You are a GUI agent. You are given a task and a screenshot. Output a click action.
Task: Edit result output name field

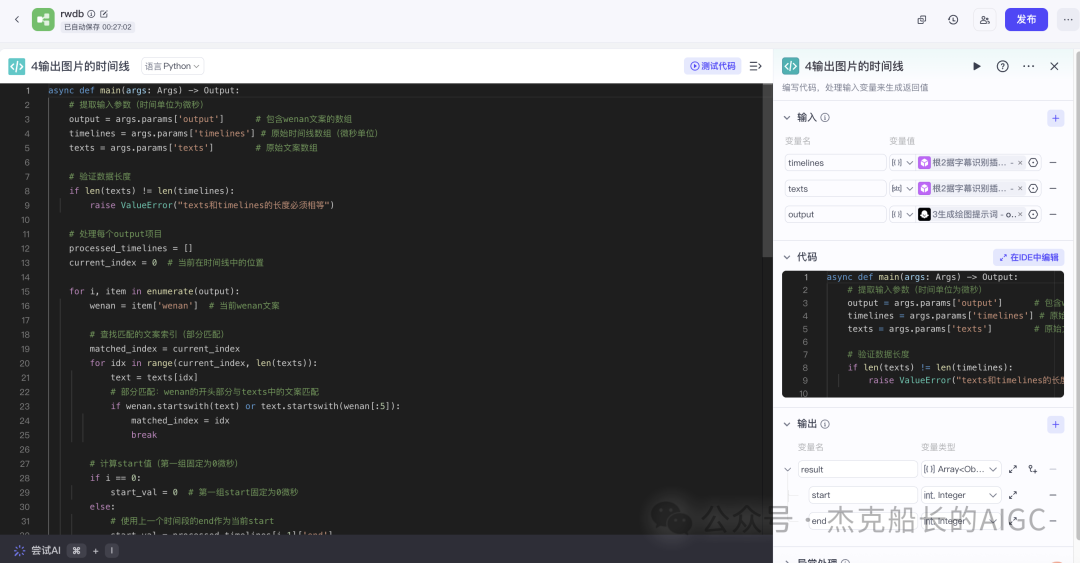pyautogui.click(x=858, y=469)
